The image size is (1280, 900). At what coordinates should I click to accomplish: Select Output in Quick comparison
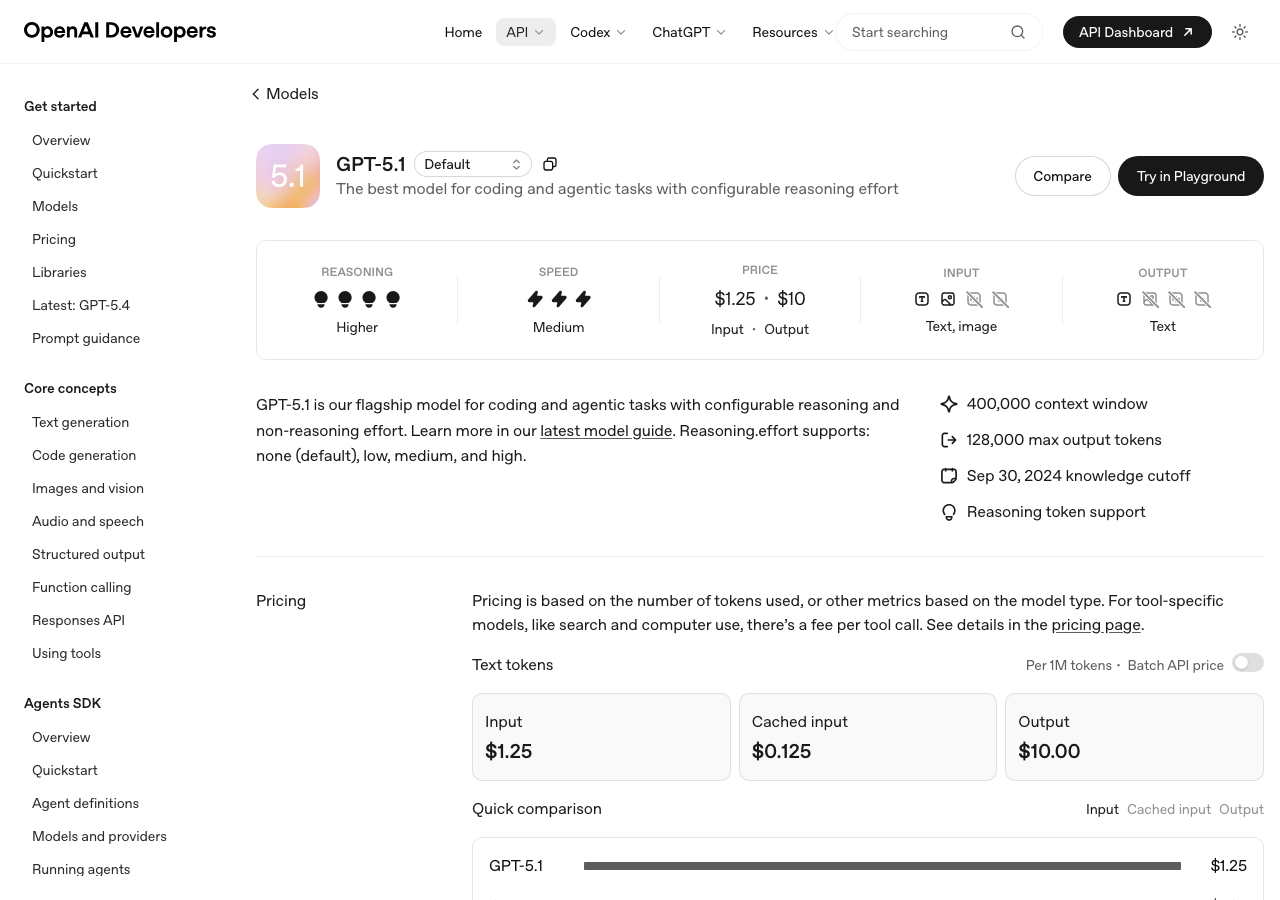coord(1241,809)
